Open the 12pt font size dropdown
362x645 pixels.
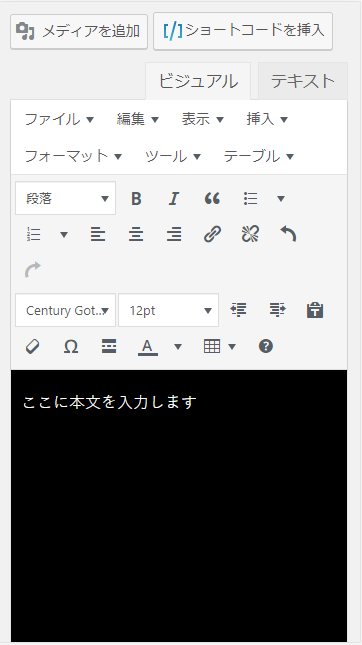(x=168, y=310)
